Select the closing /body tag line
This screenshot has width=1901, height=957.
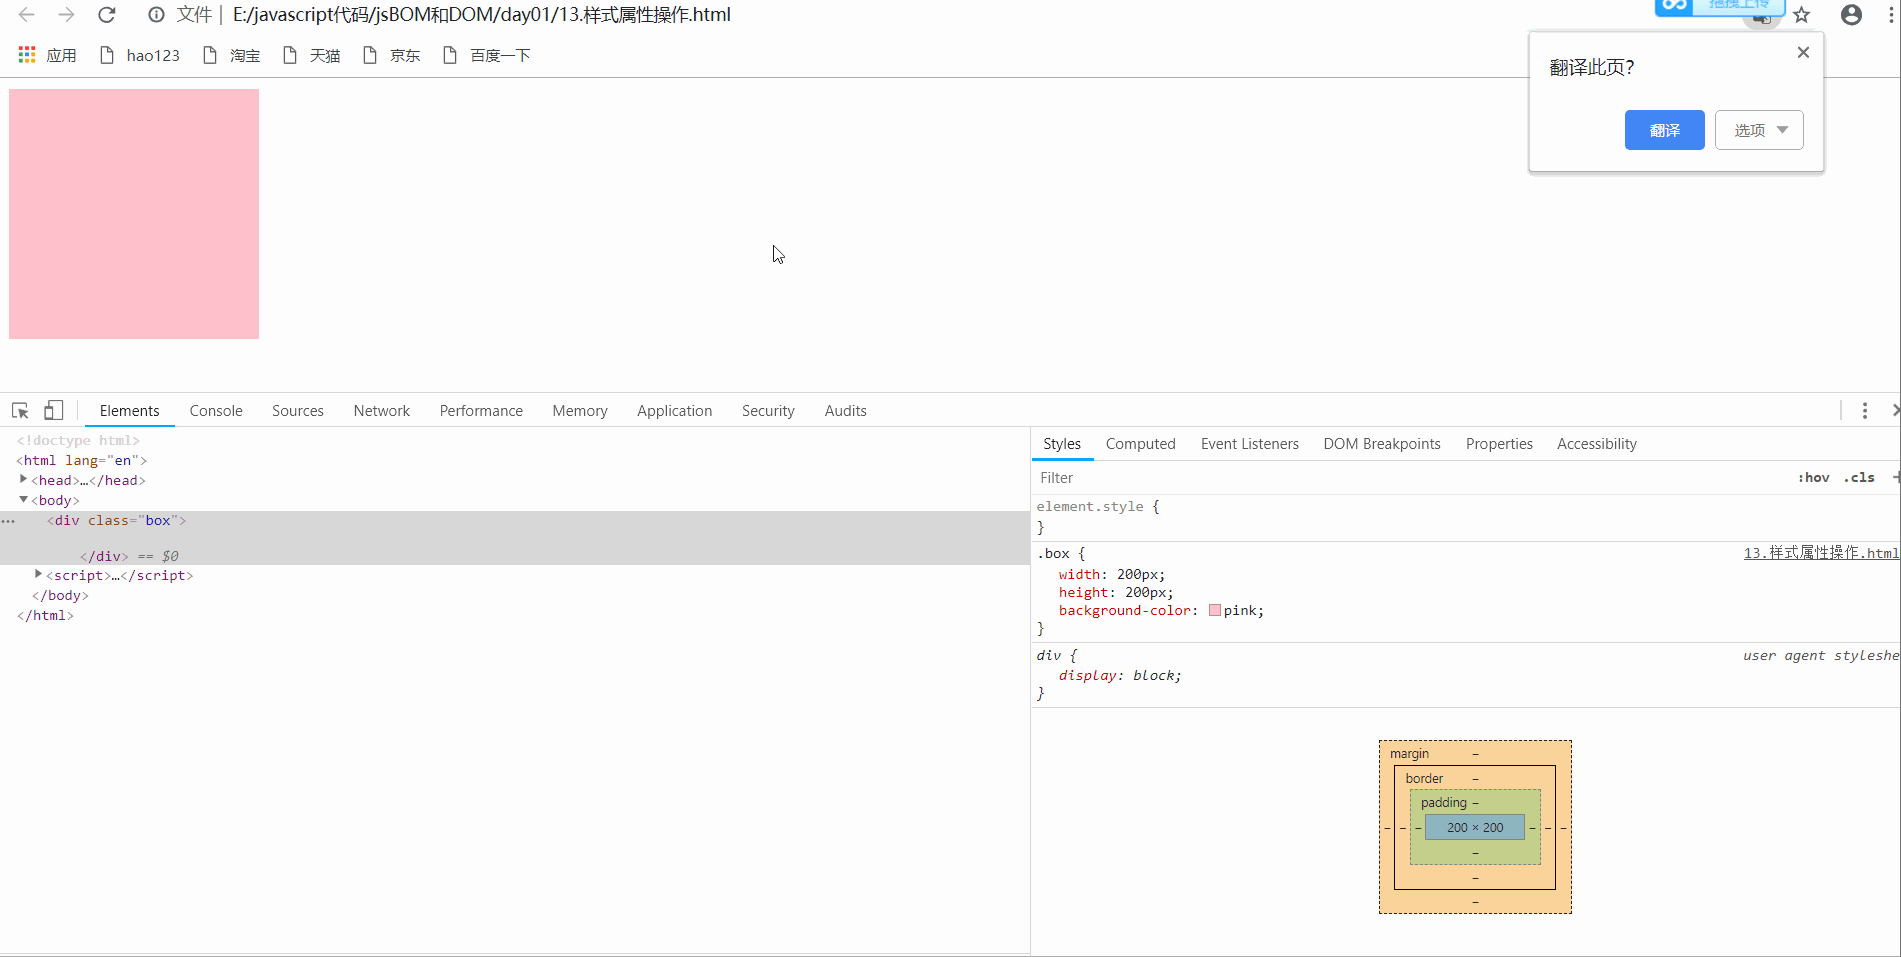pyautogui.click(x=60, y=596)
